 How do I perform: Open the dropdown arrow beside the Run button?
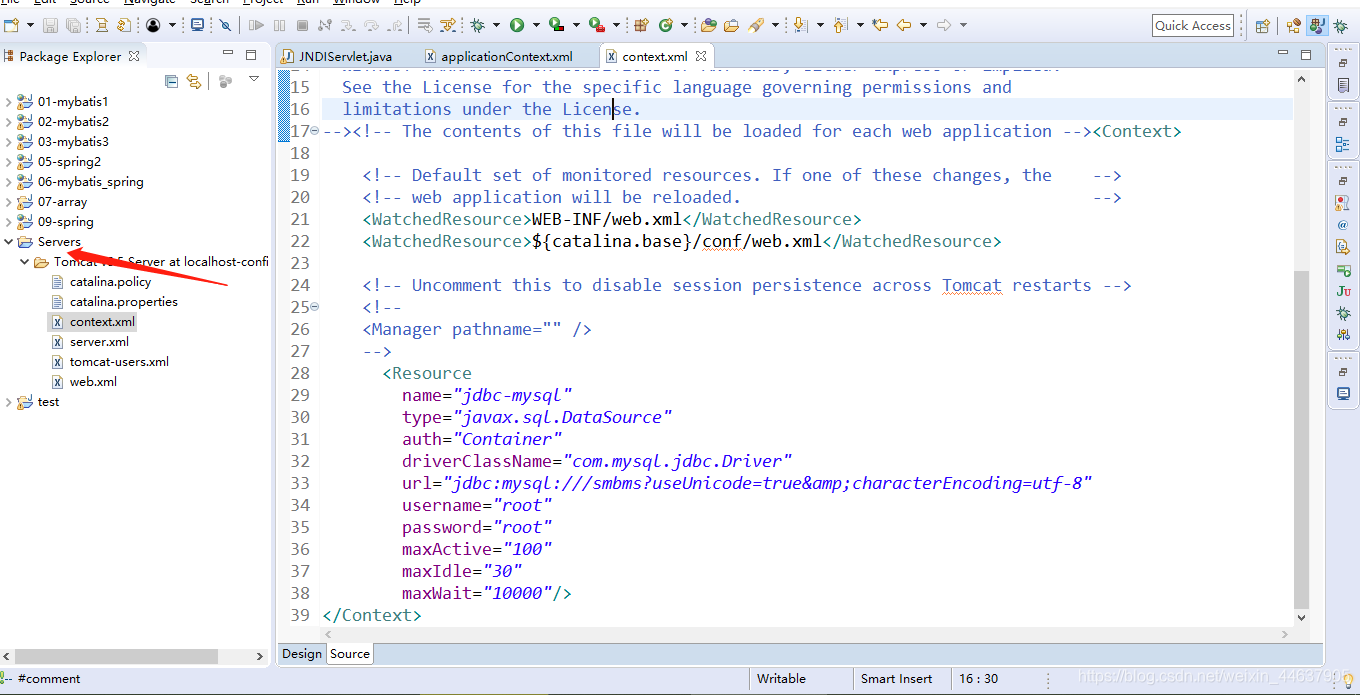click(536, 25)
